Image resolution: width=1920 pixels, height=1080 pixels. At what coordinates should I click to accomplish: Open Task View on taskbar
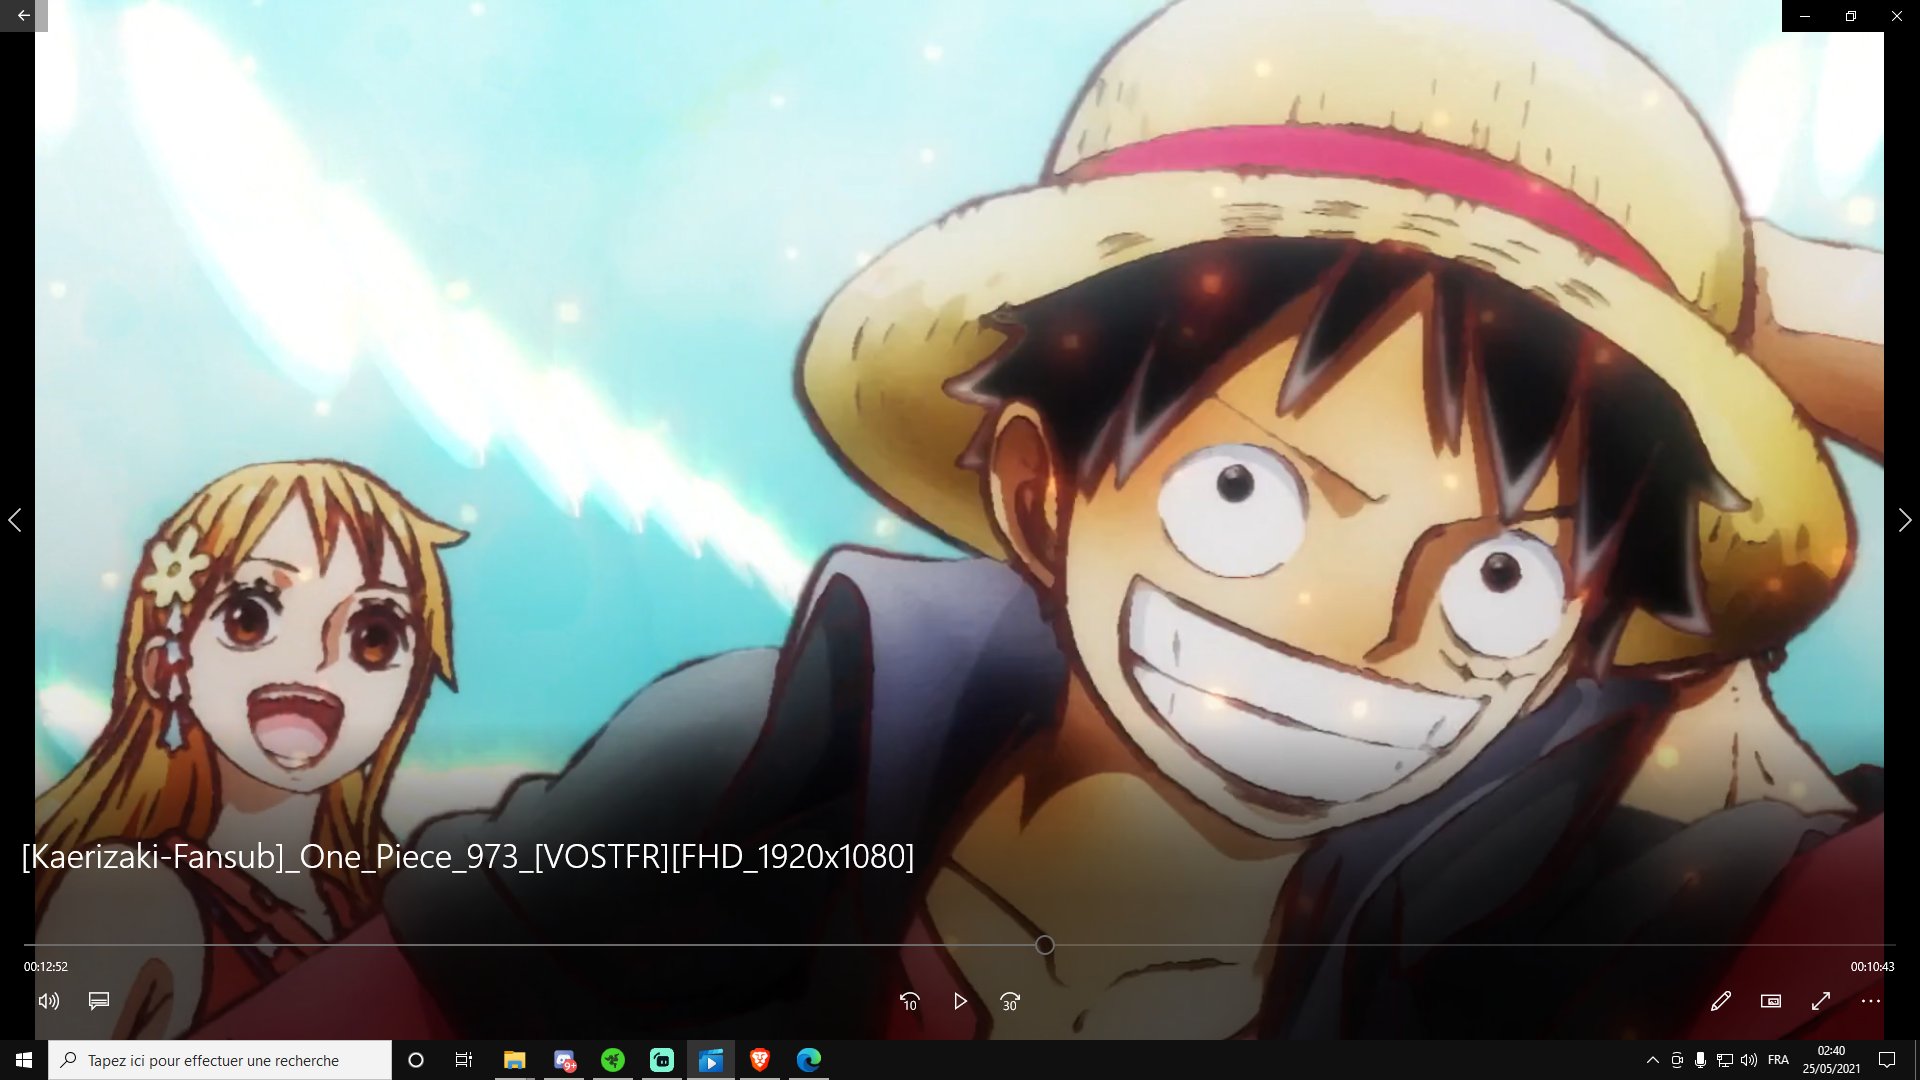click(x=464, y=1060)
